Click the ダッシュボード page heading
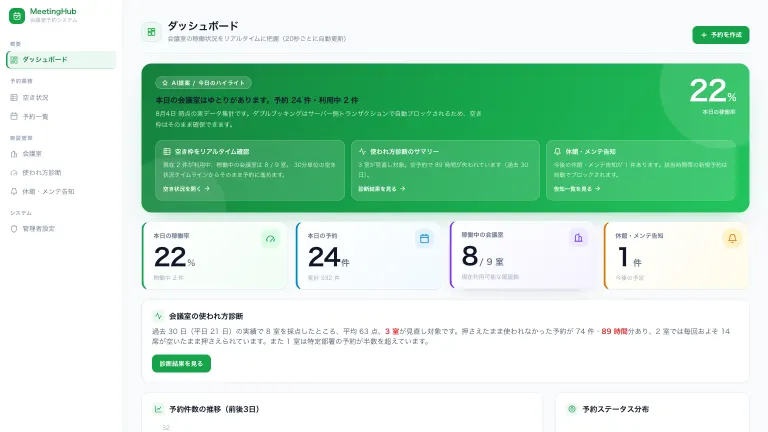Screen dimensions: 768x432 pos(203,25)
